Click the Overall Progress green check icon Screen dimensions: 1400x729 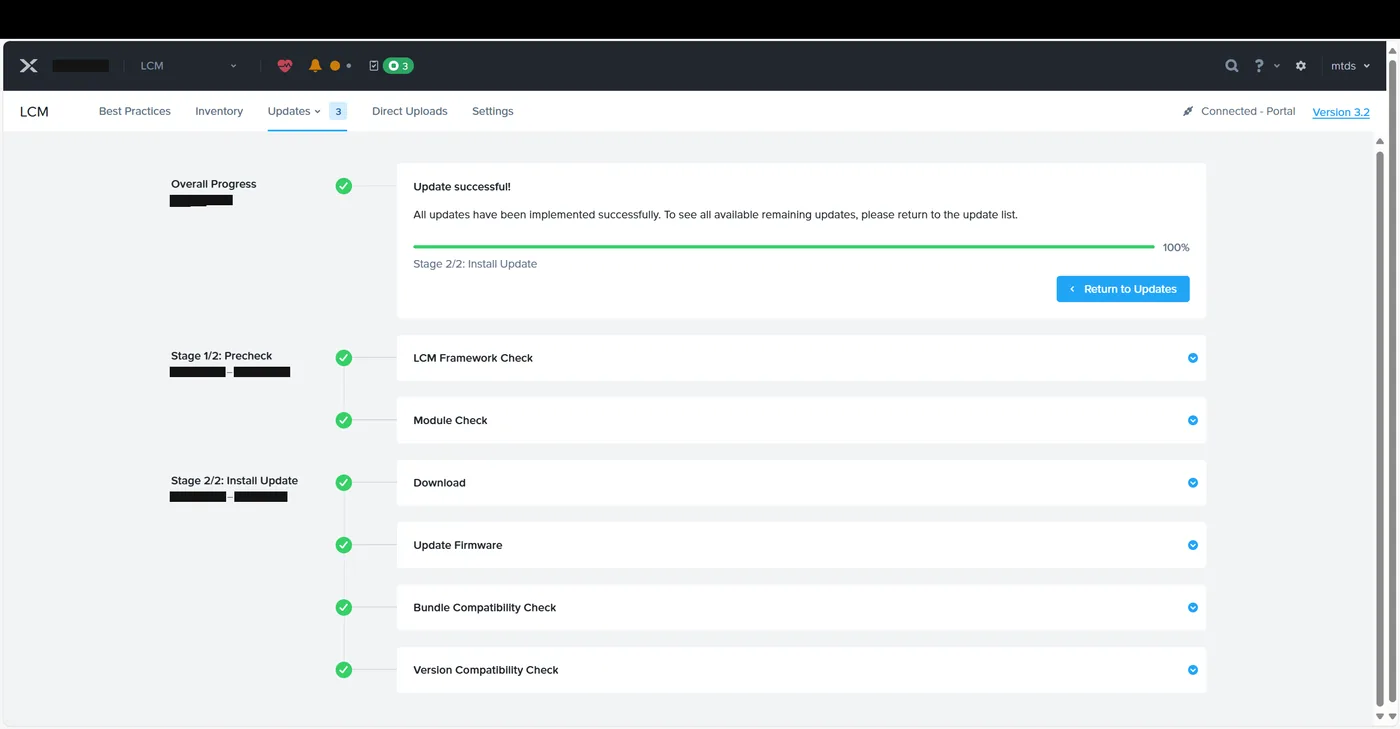344,186
